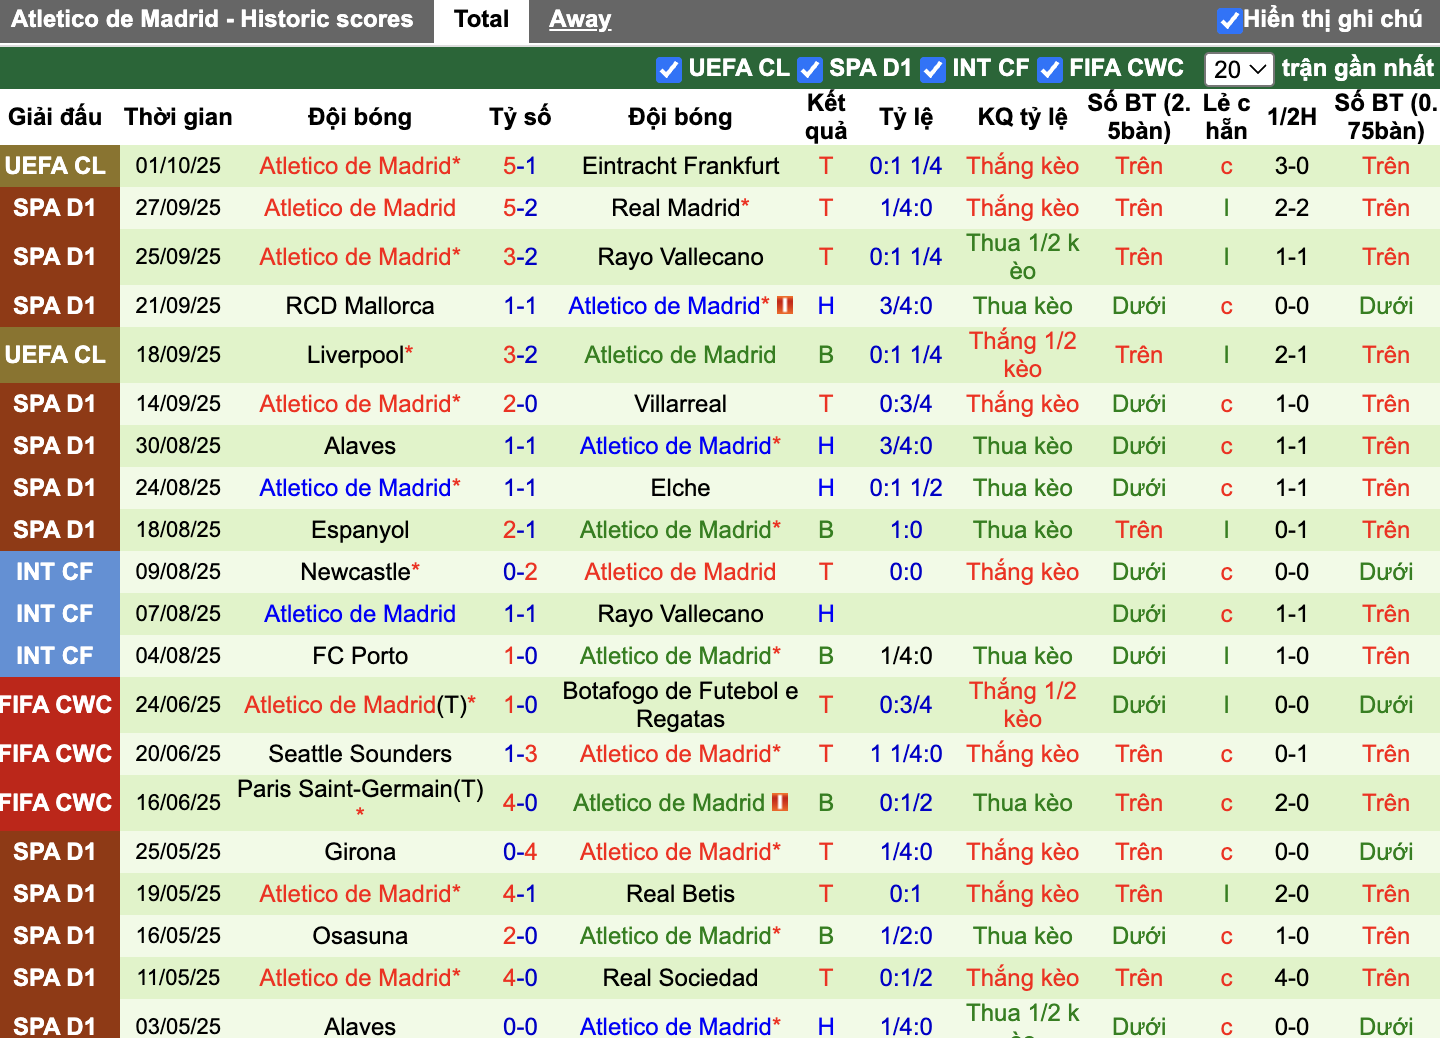The width and height of the screenshot is (1440, 1038).
Task: Click the Tỷ số column header
Action: [x=520, y=117]
